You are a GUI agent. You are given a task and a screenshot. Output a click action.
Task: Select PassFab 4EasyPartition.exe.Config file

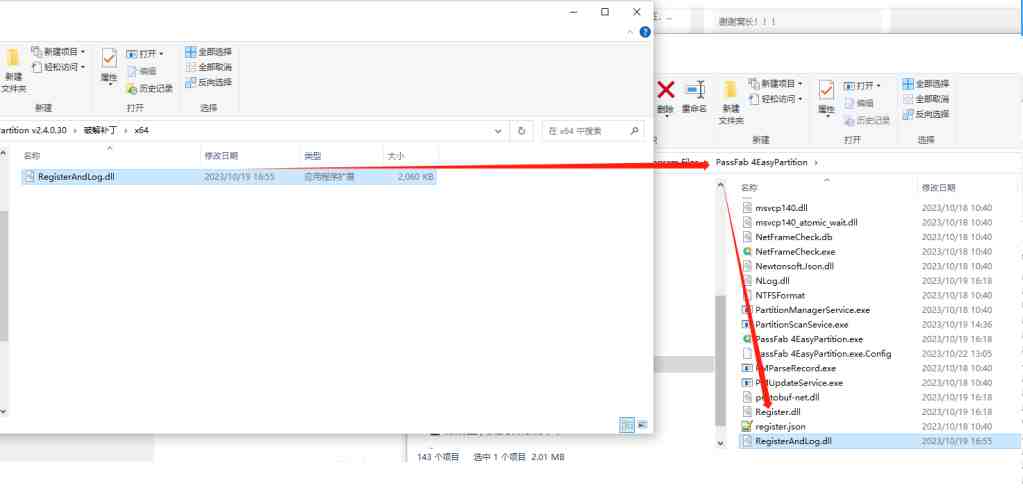click(823, 354)
